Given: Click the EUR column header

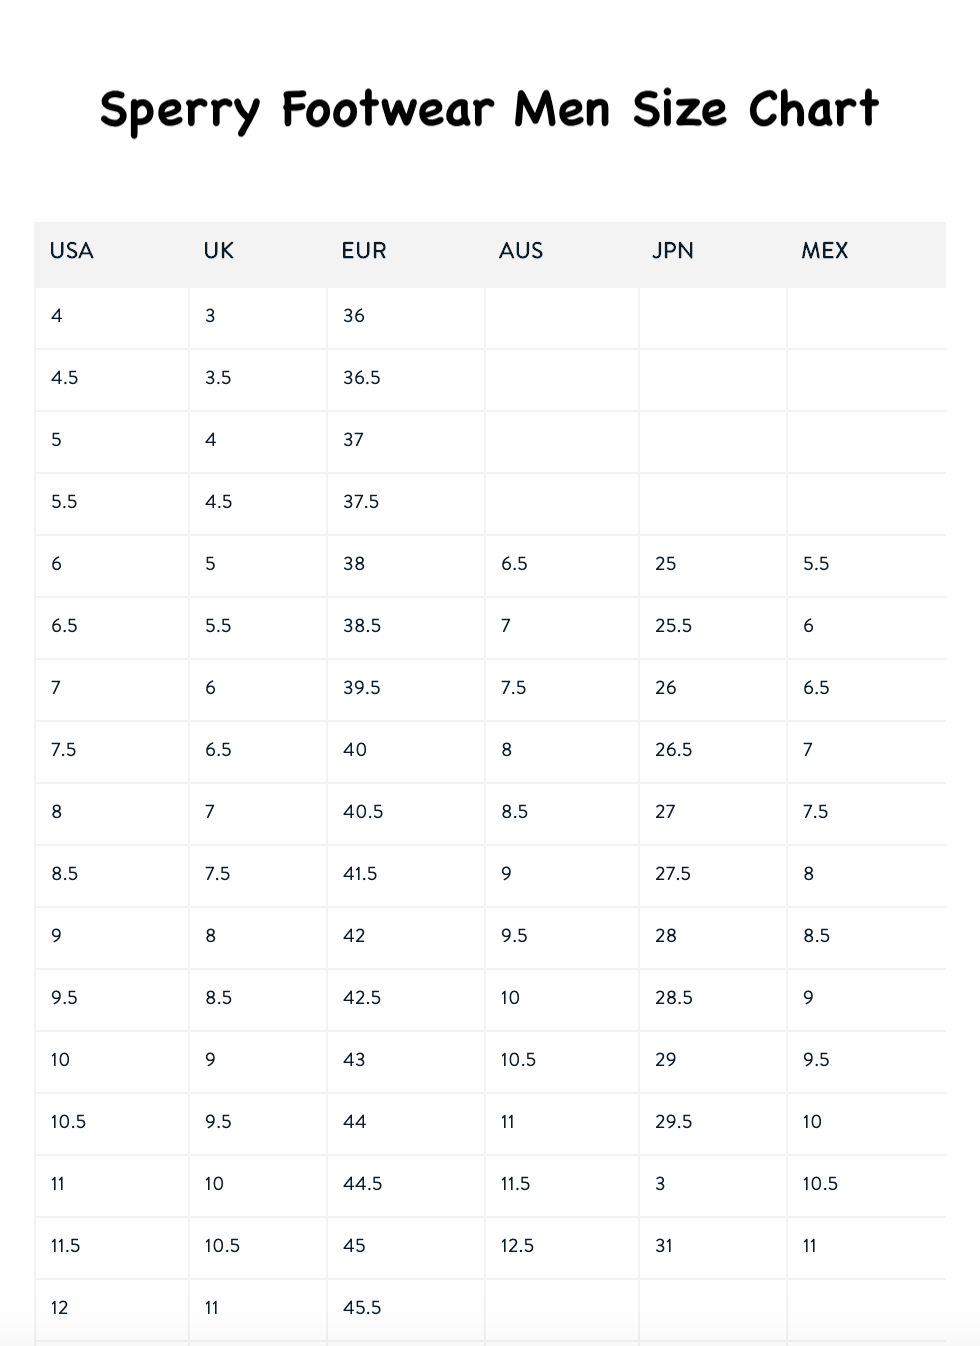Looking at the screenshot, I should click(x=363, y=251).
